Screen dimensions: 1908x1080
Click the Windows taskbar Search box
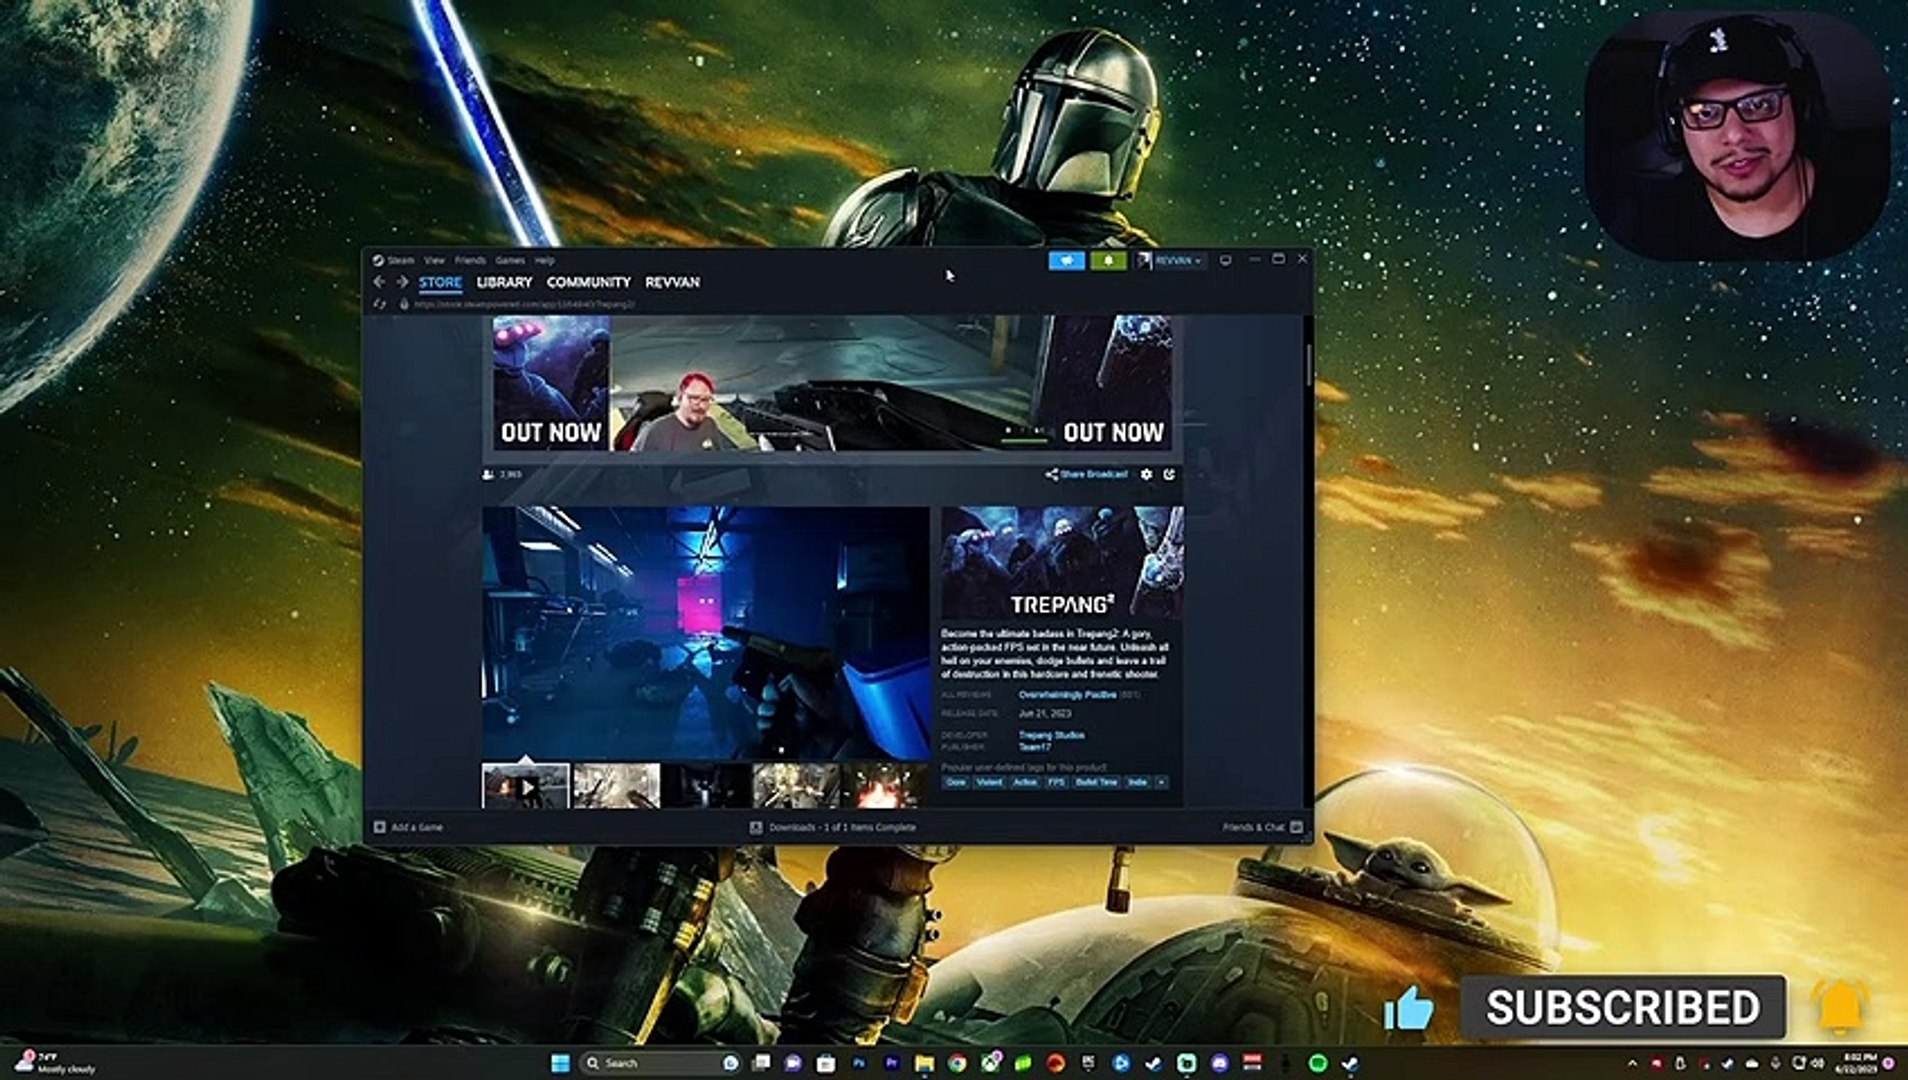click(x=660, y=1063)
